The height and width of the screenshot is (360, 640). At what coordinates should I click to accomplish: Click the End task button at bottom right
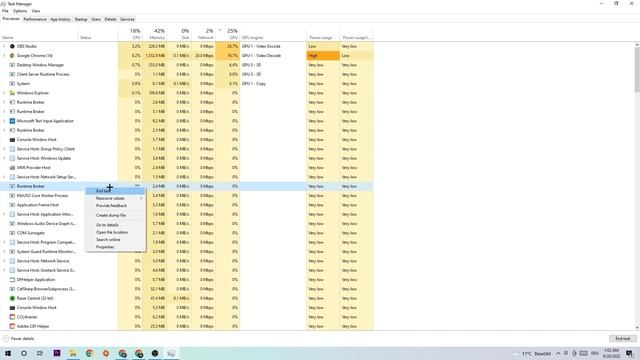click(622, 339)
